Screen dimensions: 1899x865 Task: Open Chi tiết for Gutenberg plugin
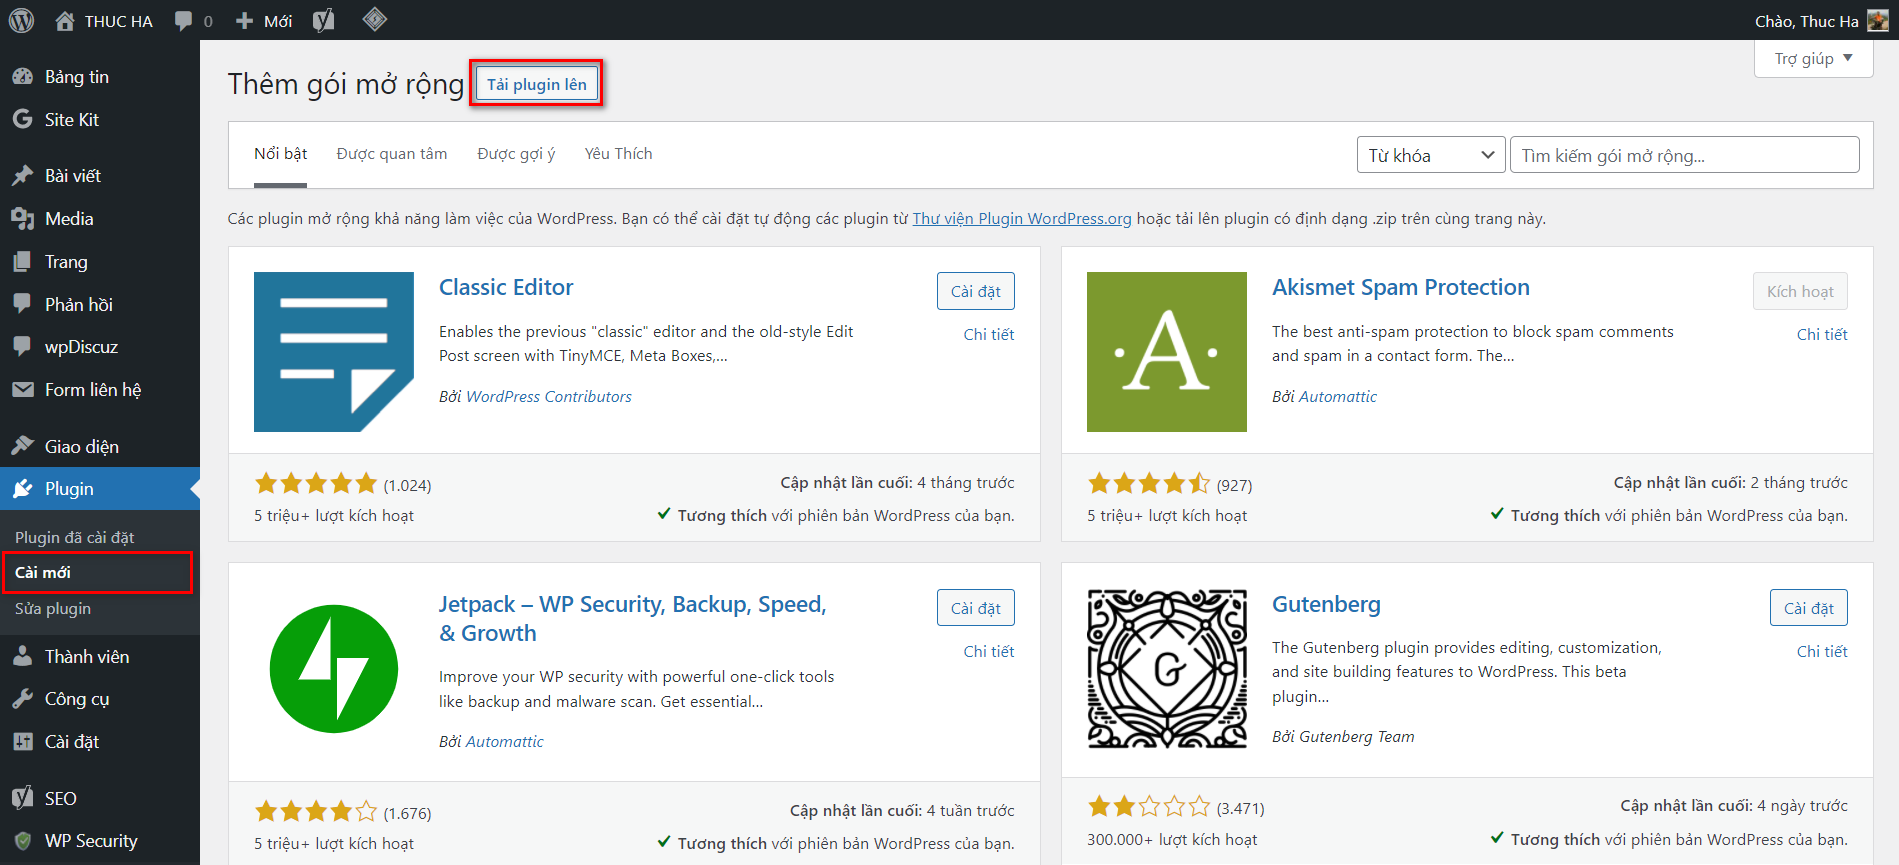[x=1821, y=651]
